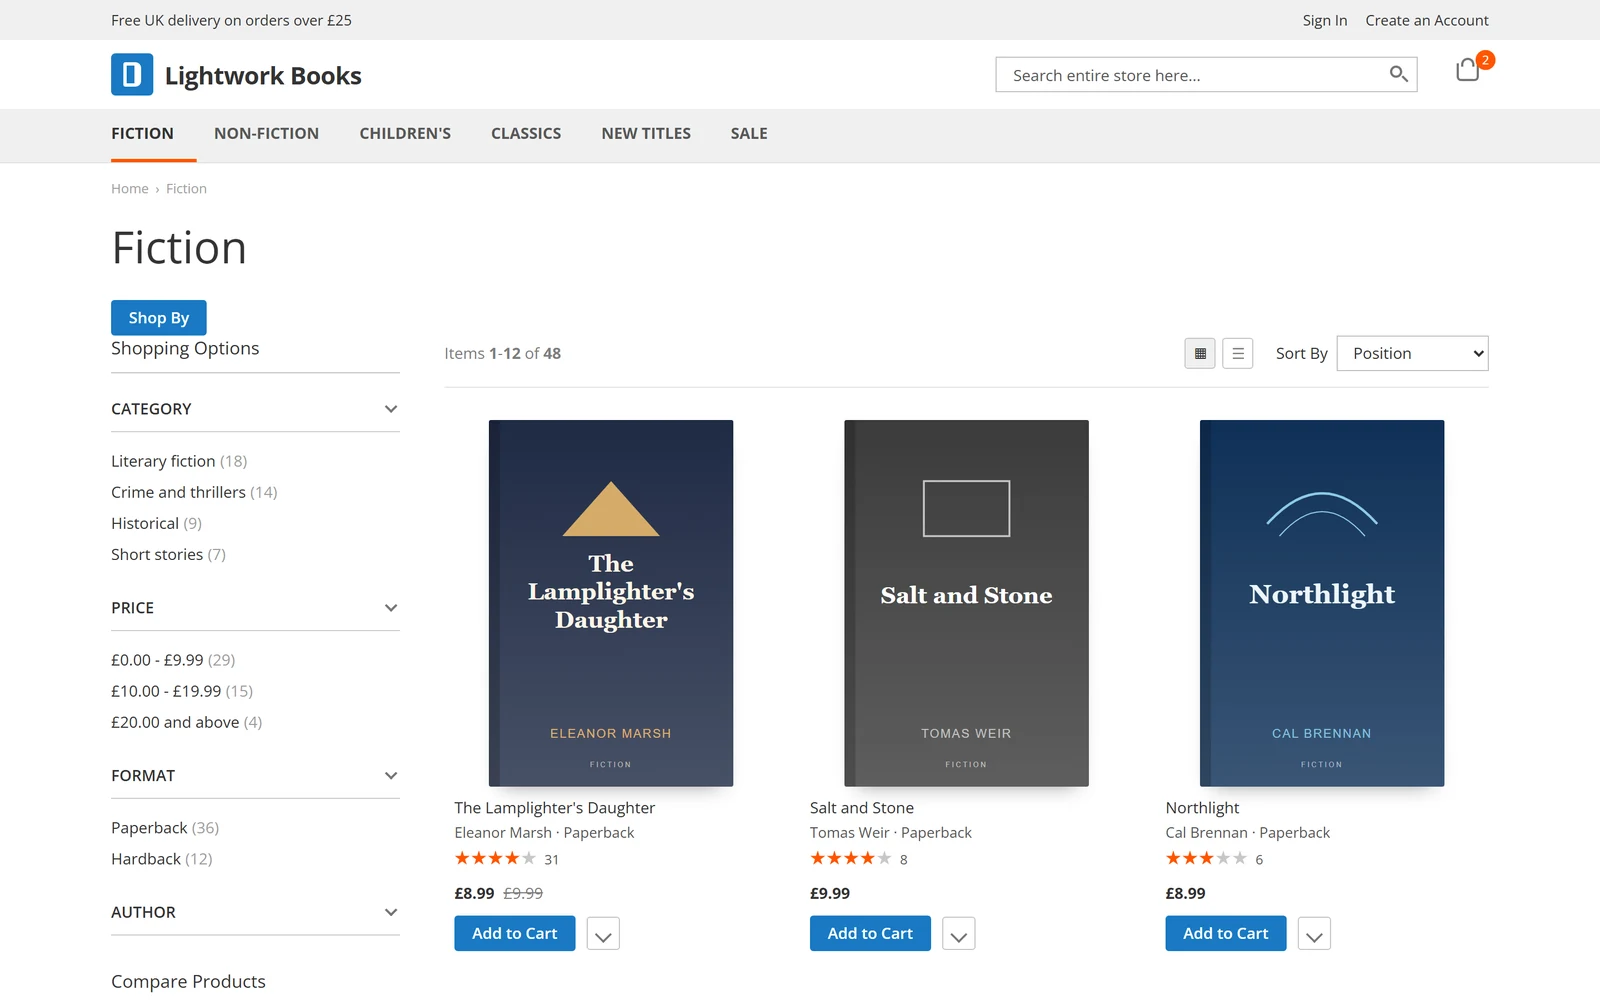Click Create an Account link
Screen dimensions: 1600x1000
point(1427,20)
